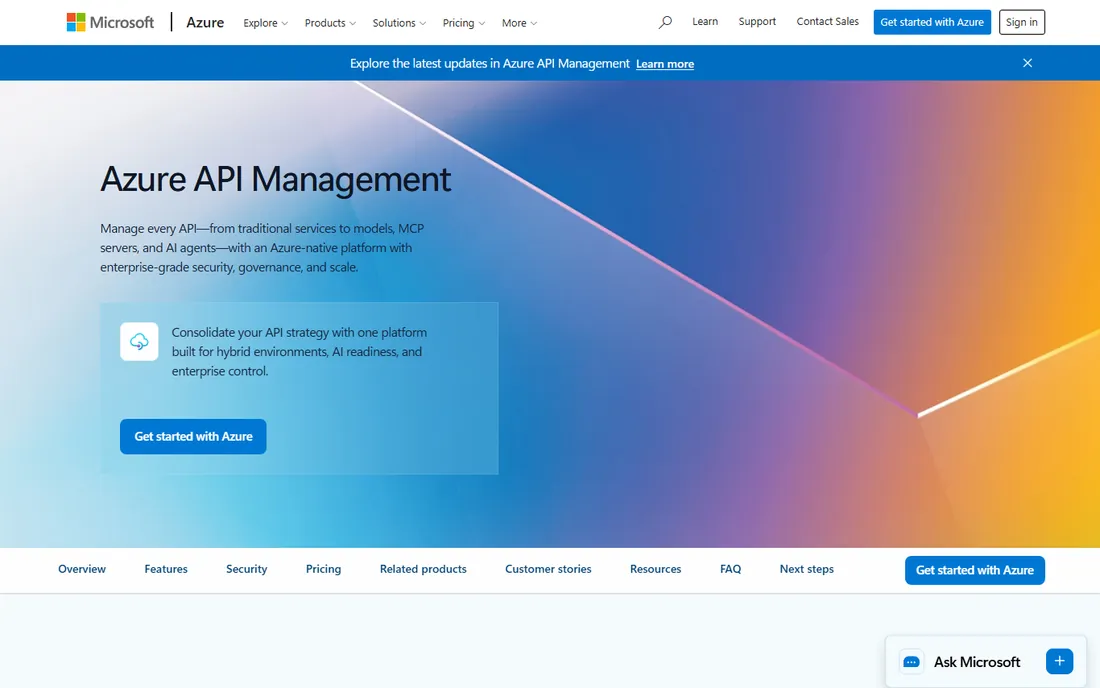Screen dimensions: 1100x688
Task: Dismiss the API Management update banner
Action: [x=1027, y=63]
